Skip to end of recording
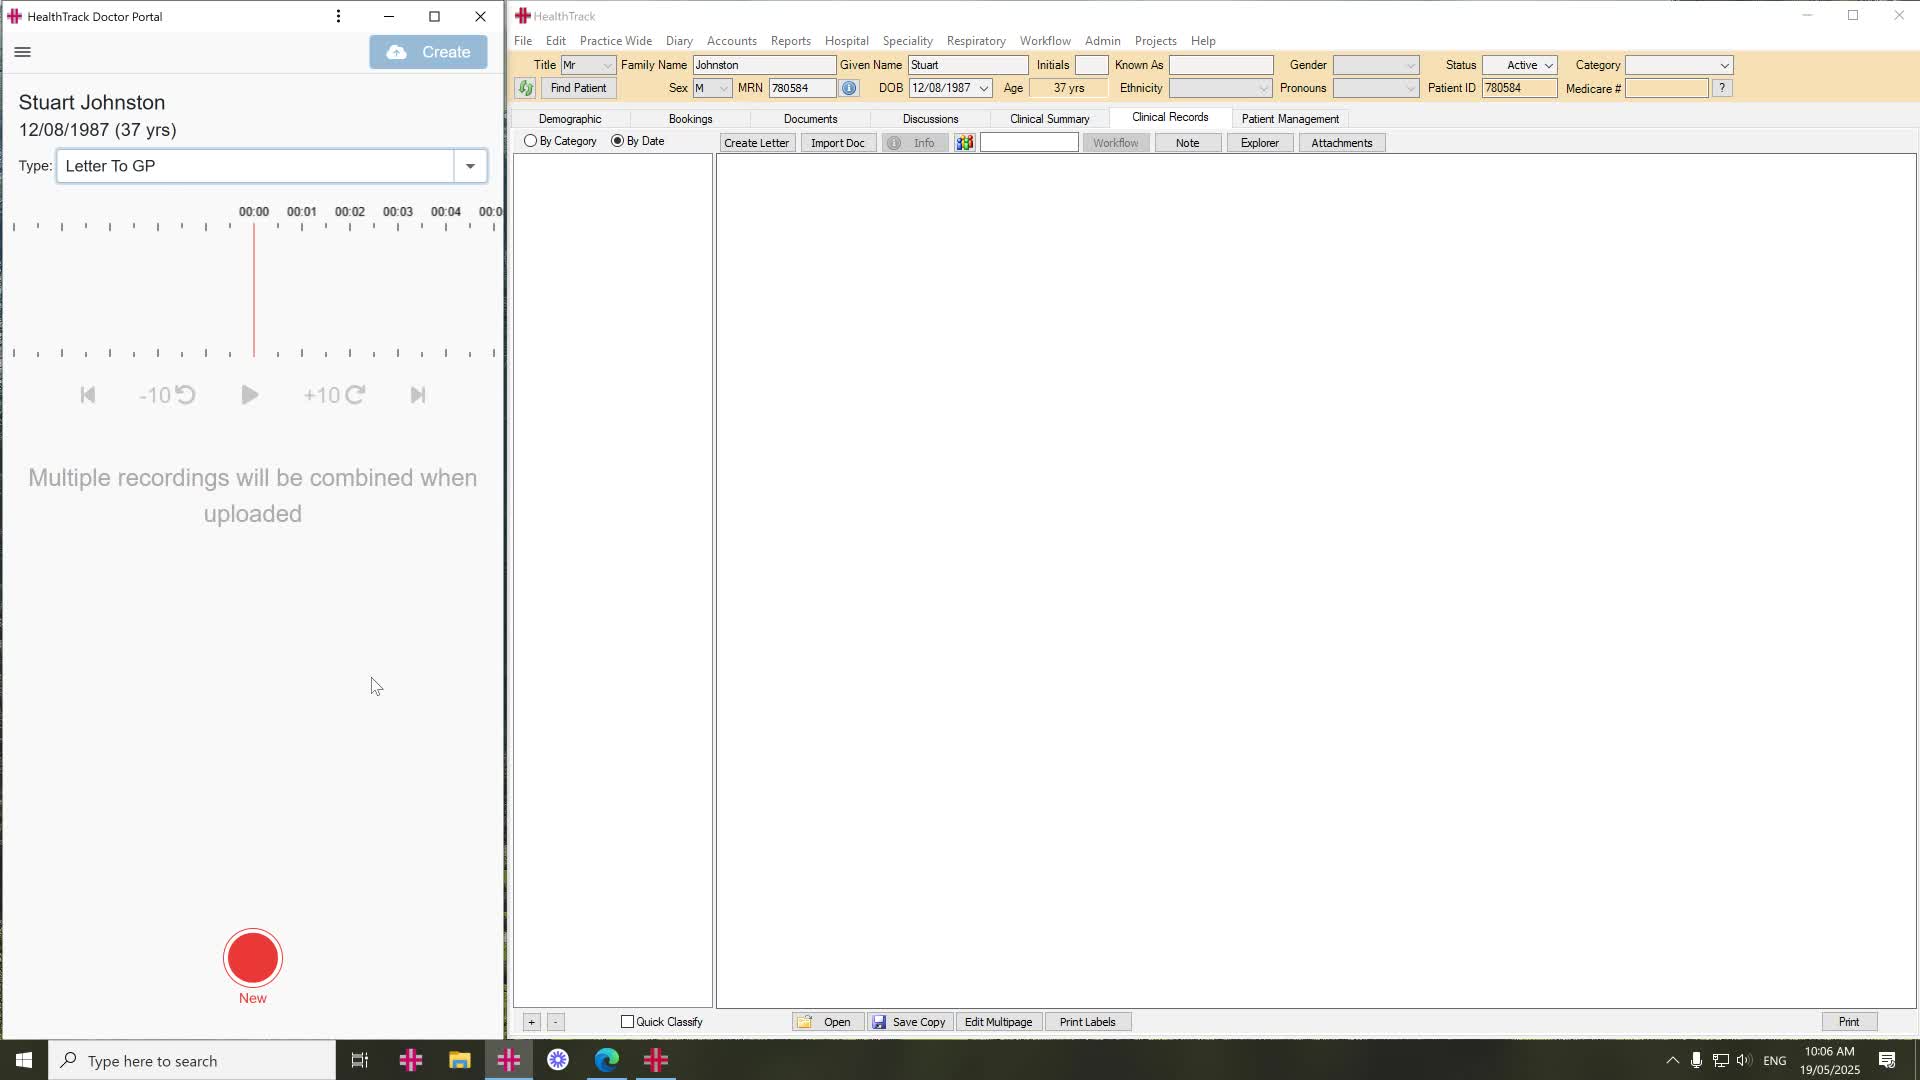The width and height of the screenshot is (1920, 1080). pyautogui.click(x=418, y=395)
